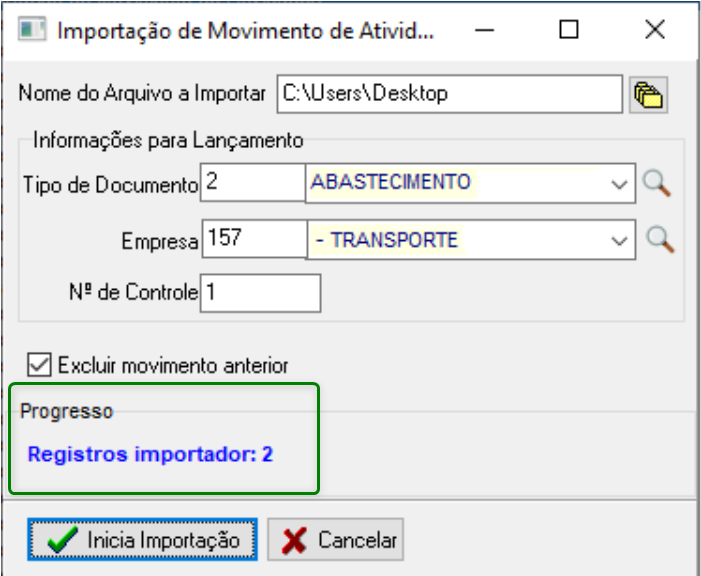Click magnifier beside Tipo de Documento

[656, 183]
